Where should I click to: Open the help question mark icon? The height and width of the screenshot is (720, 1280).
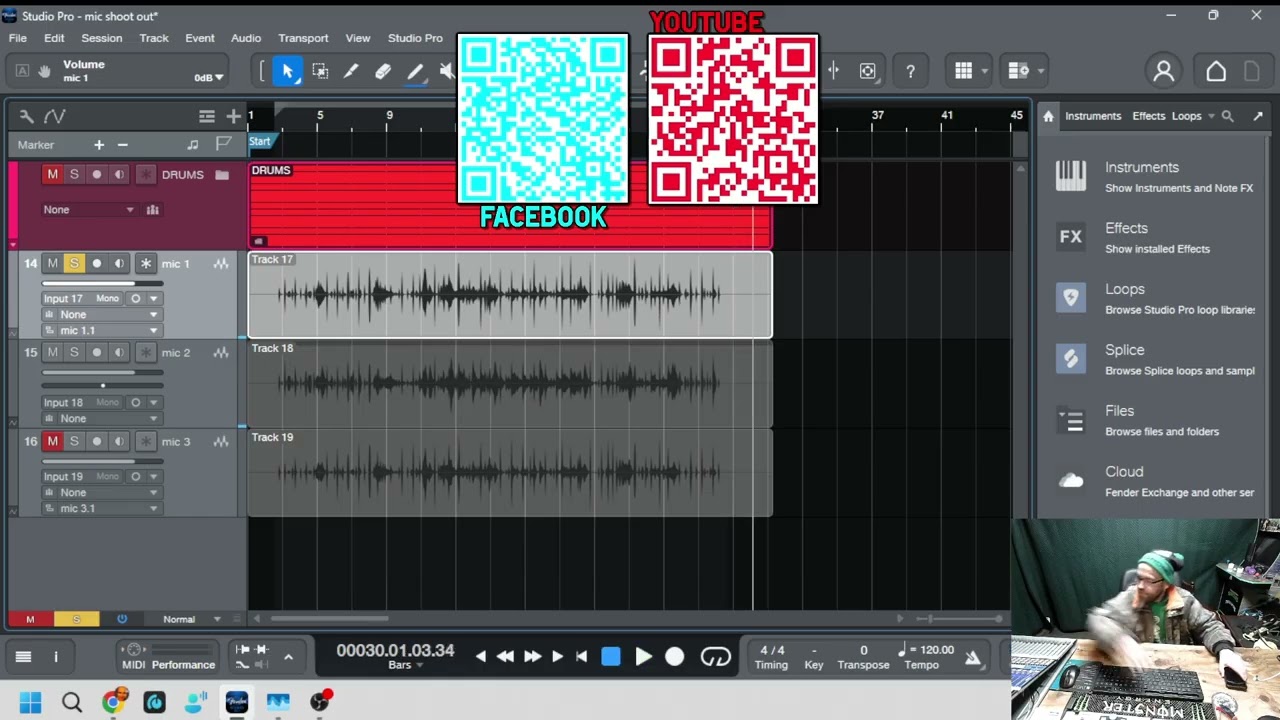point(910,71)
